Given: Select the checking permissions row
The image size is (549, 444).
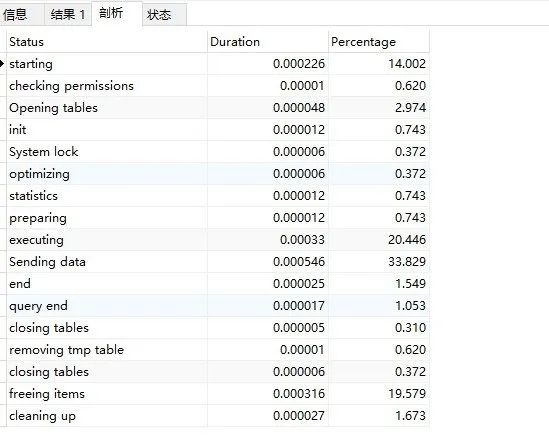Looking at the screenshot, I should point(218,86).
